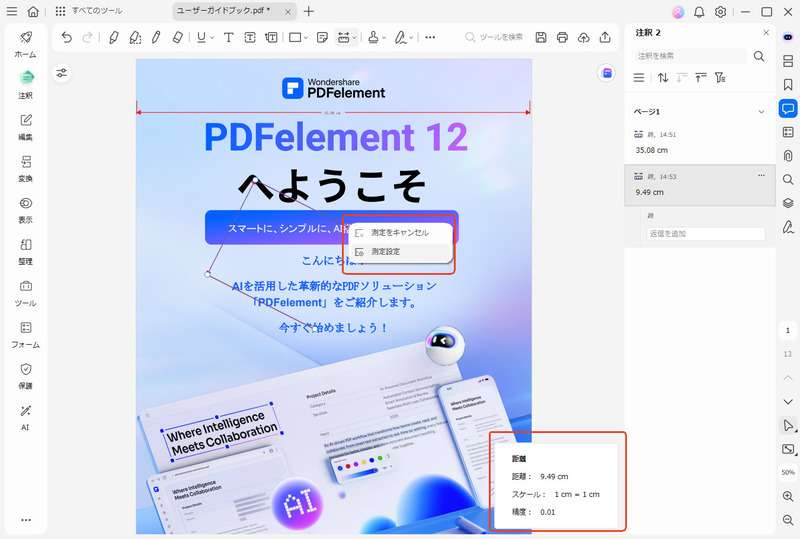Select the Highlighter pen tool
Screen dimensions: 800x539
click(x=113, y=37)
